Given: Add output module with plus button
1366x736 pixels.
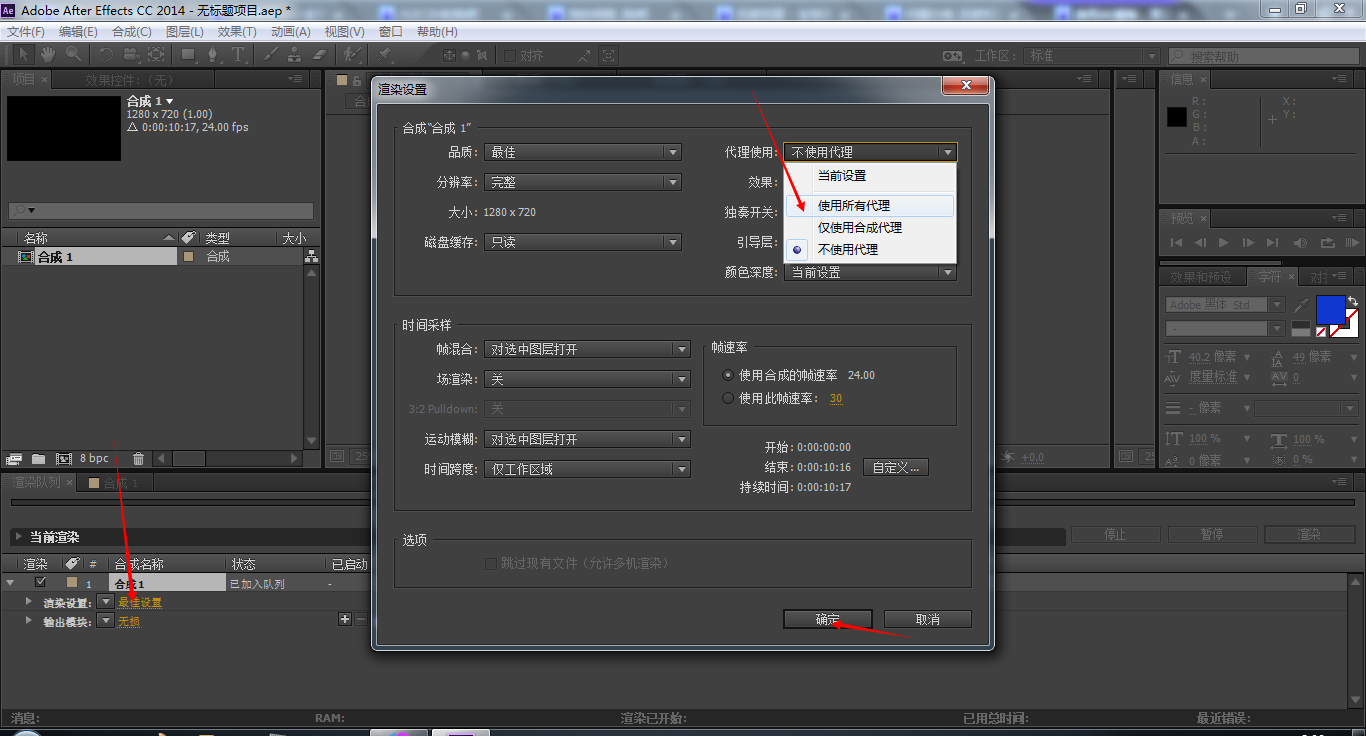Looking at the screenshot, I should coord(345,620).
